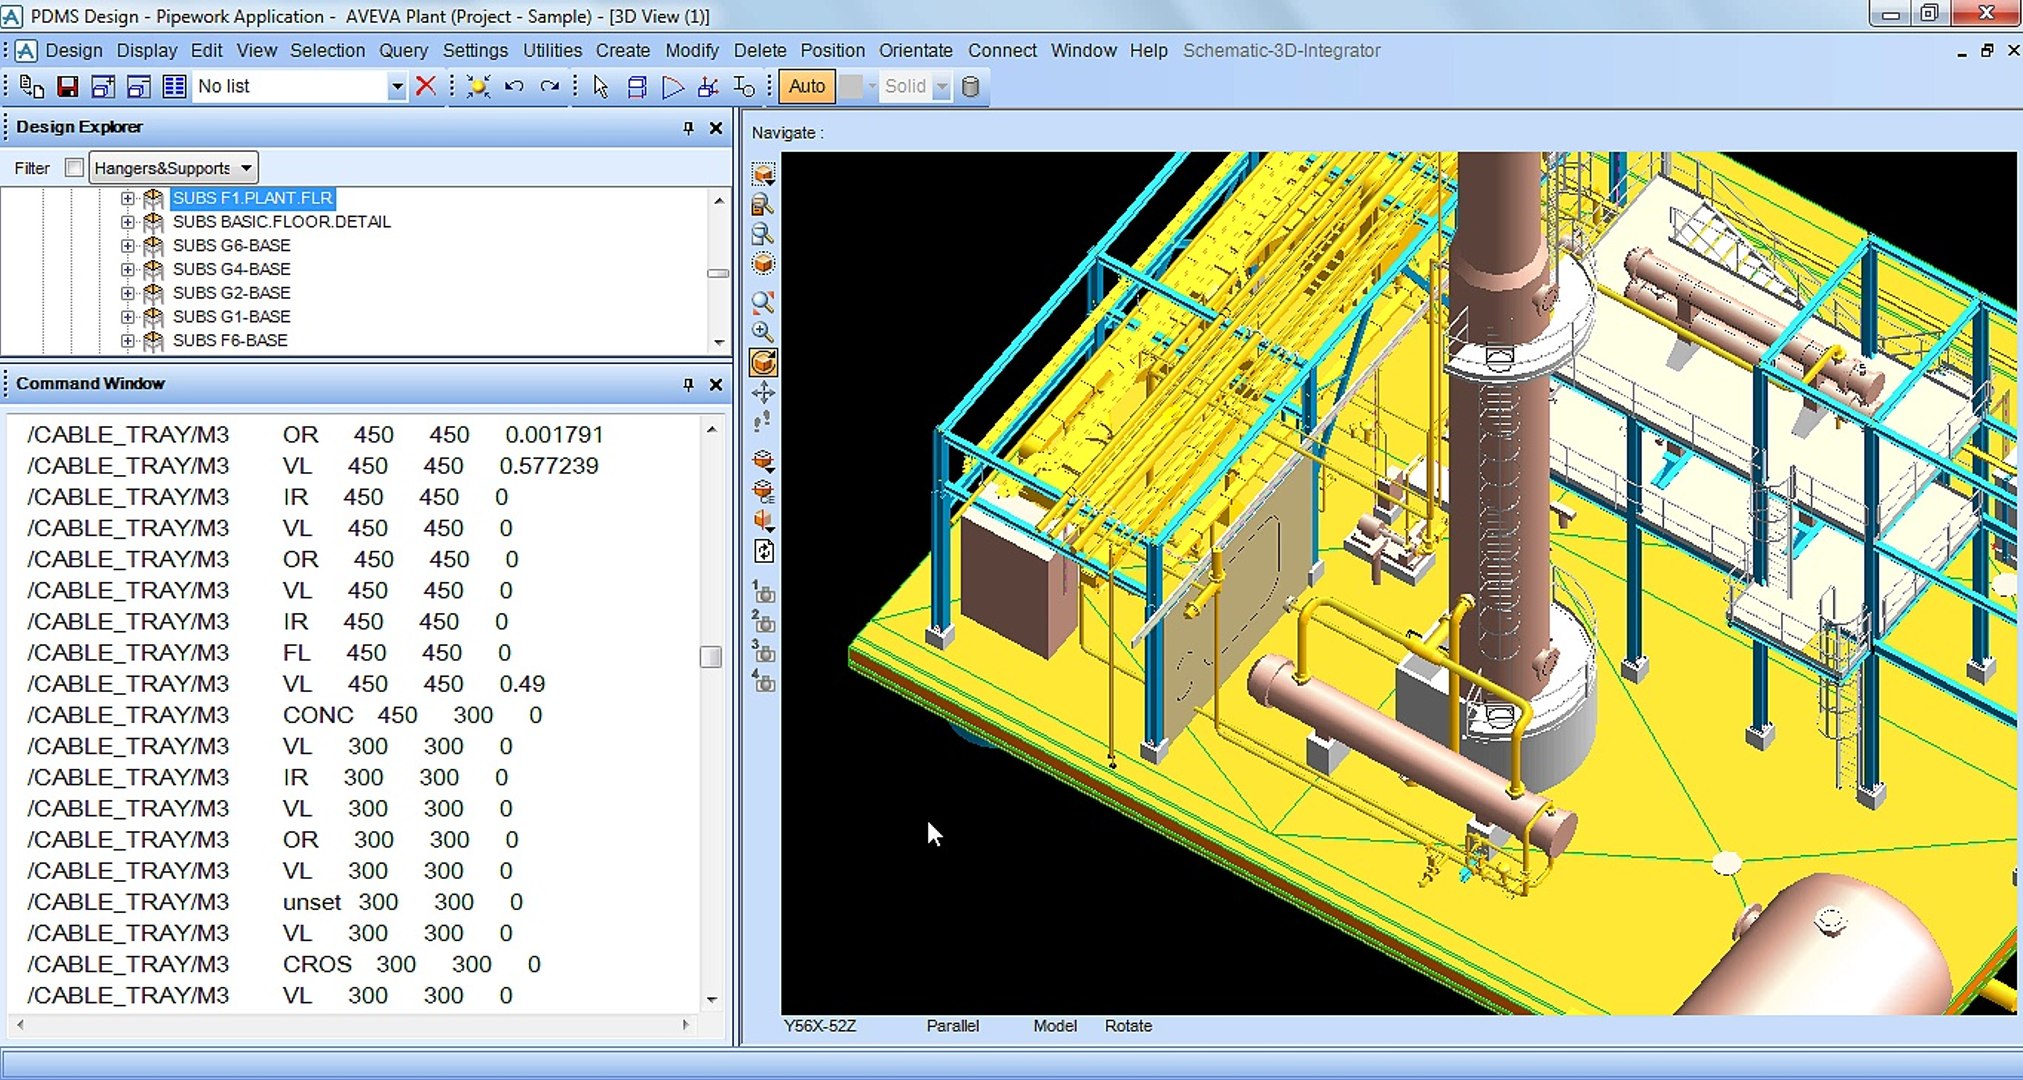Click saved view camera number 2
Viewport: 2023px width, 1080px height.
tap(763, 622)
